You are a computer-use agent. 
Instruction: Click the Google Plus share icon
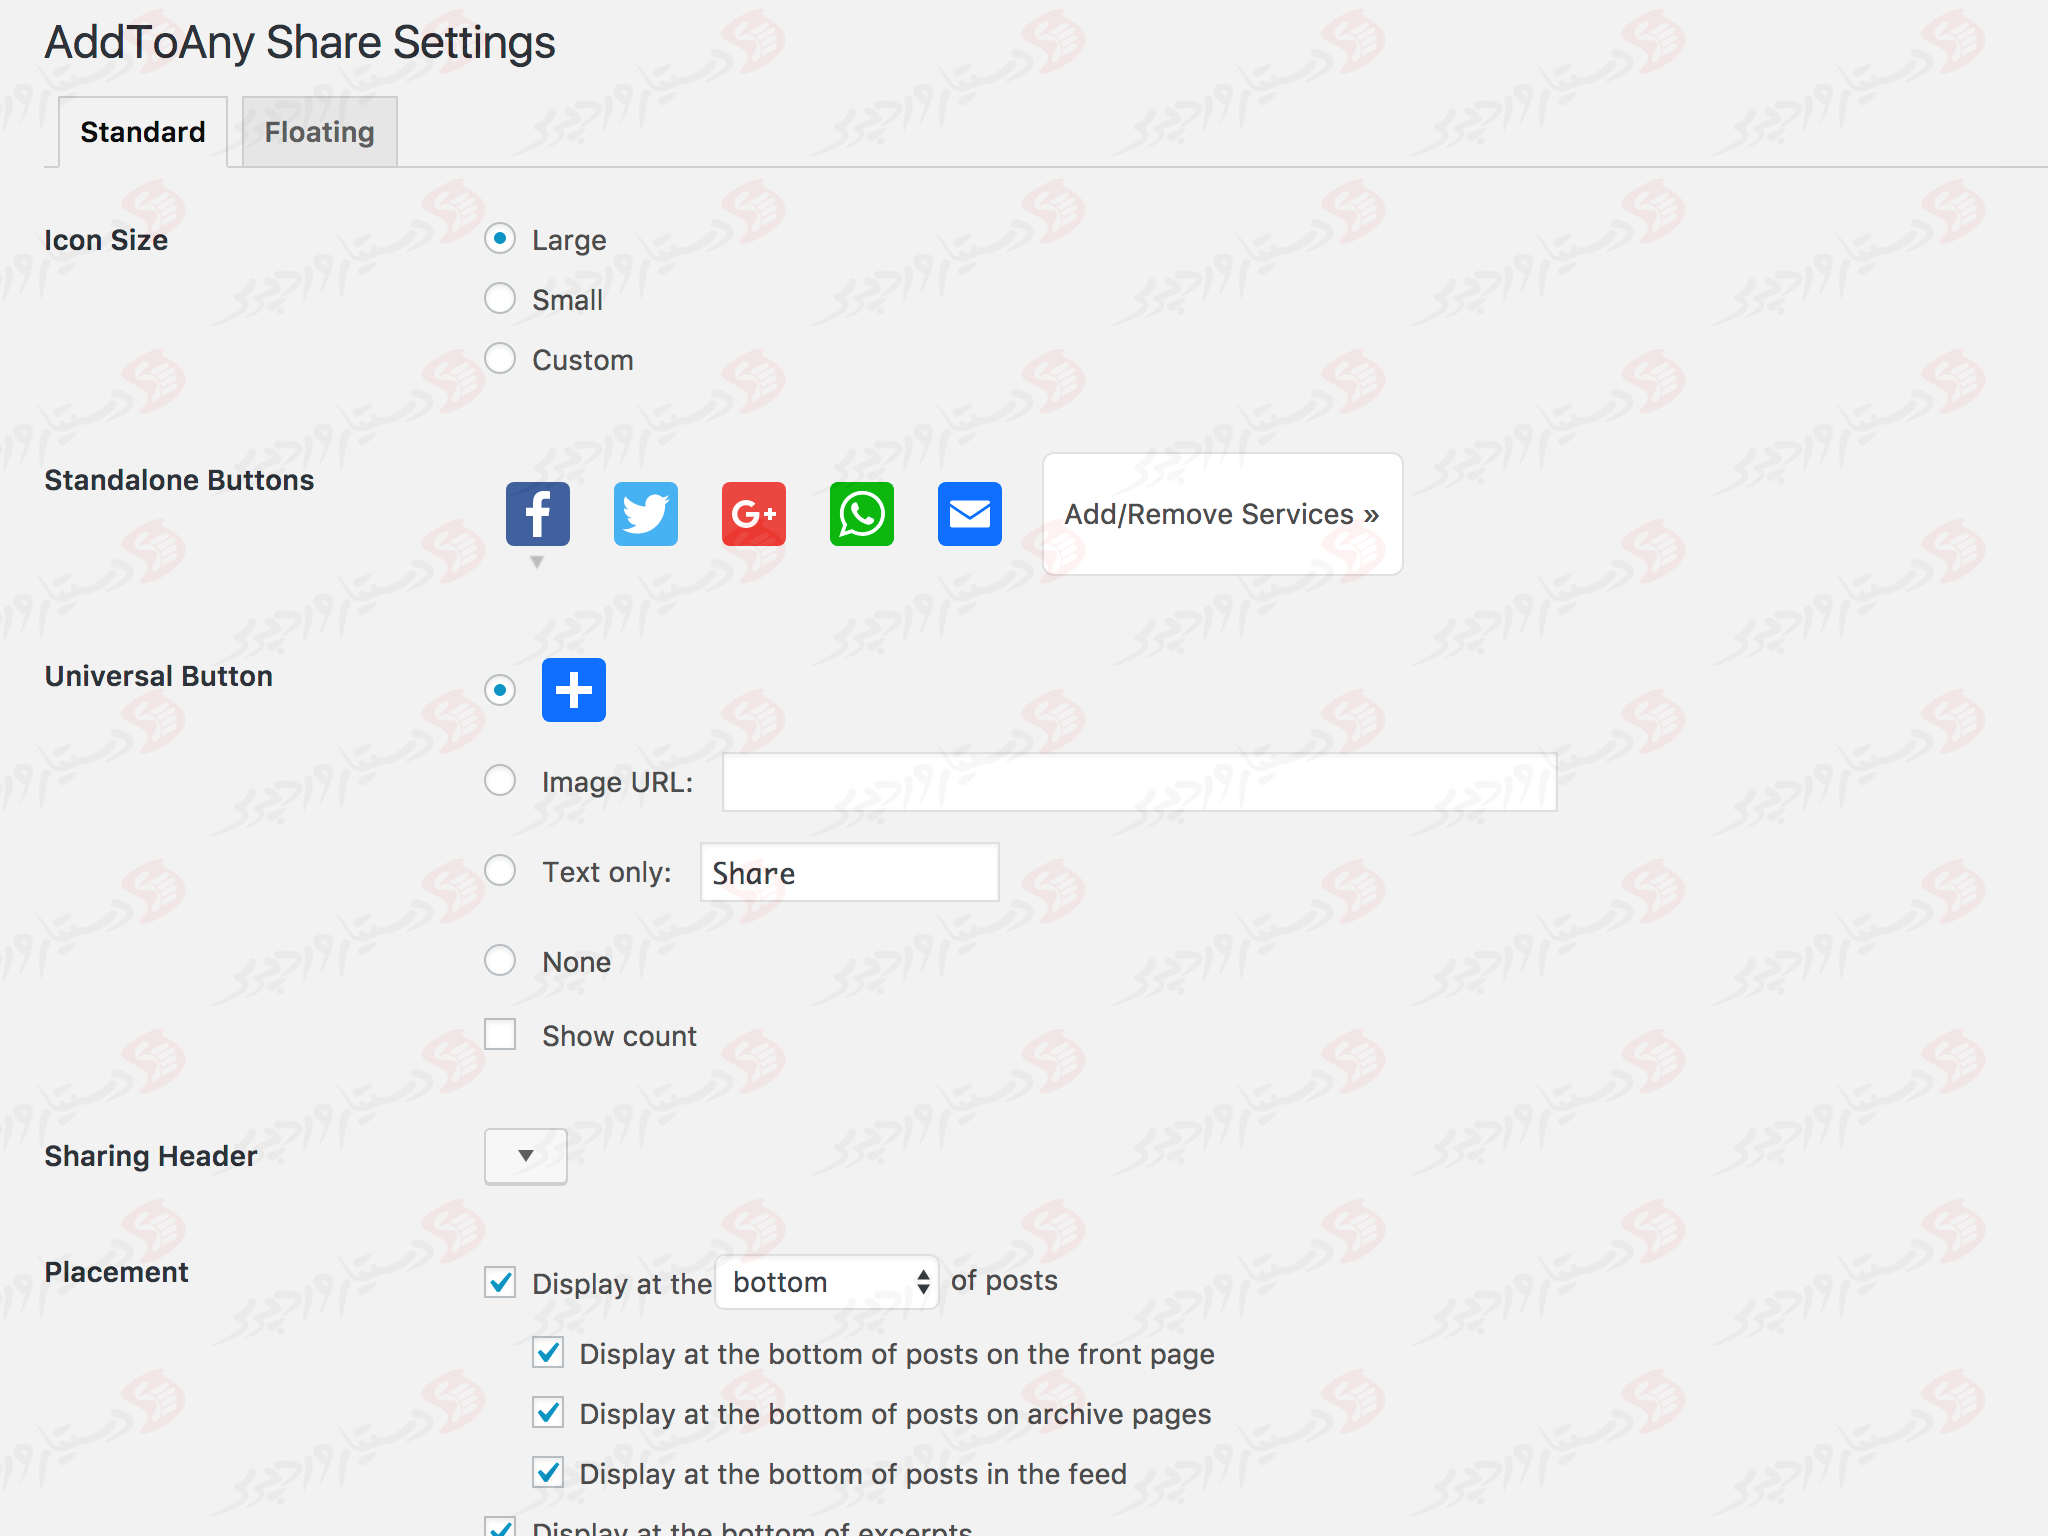pos(751,513)
